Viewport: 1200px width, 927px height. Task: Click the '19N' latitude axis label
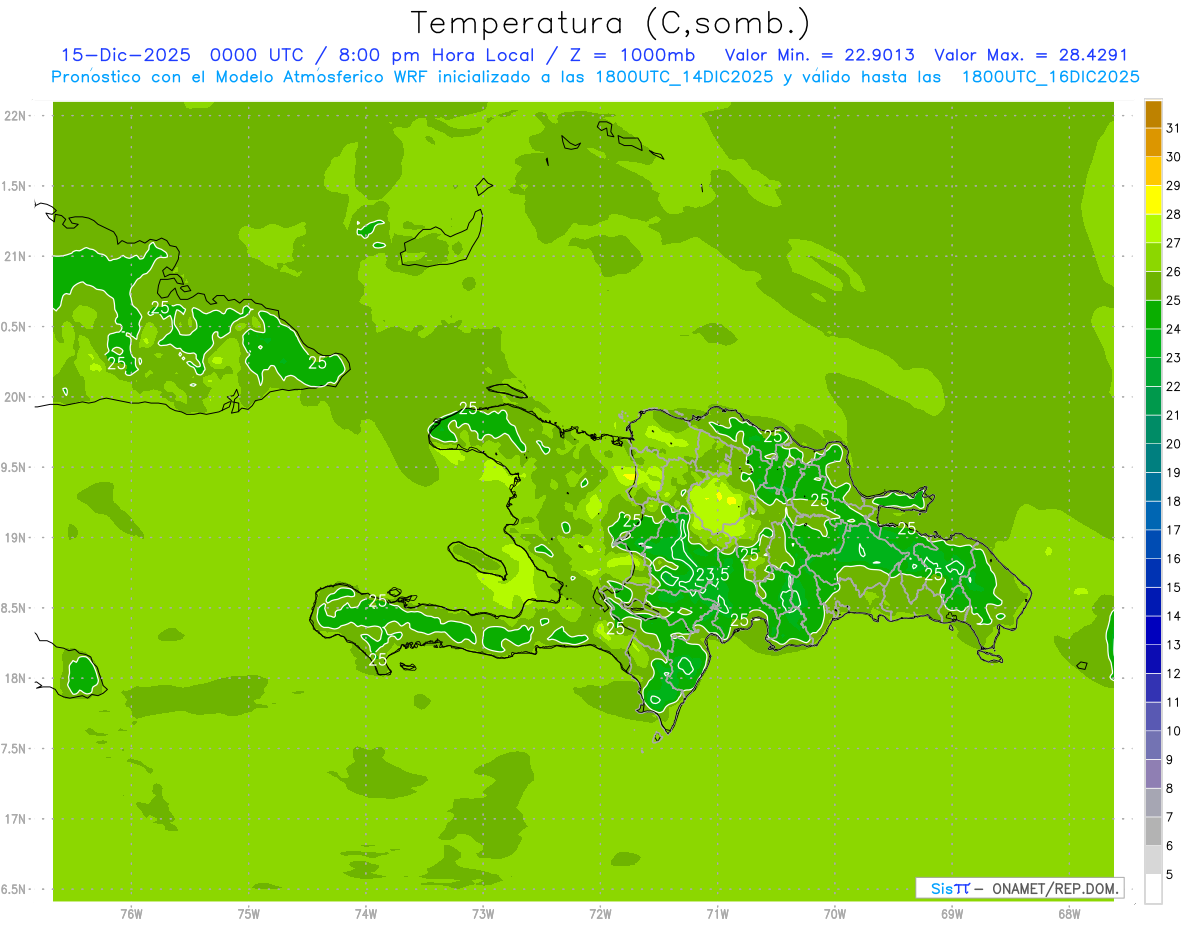tap(15, 537)
